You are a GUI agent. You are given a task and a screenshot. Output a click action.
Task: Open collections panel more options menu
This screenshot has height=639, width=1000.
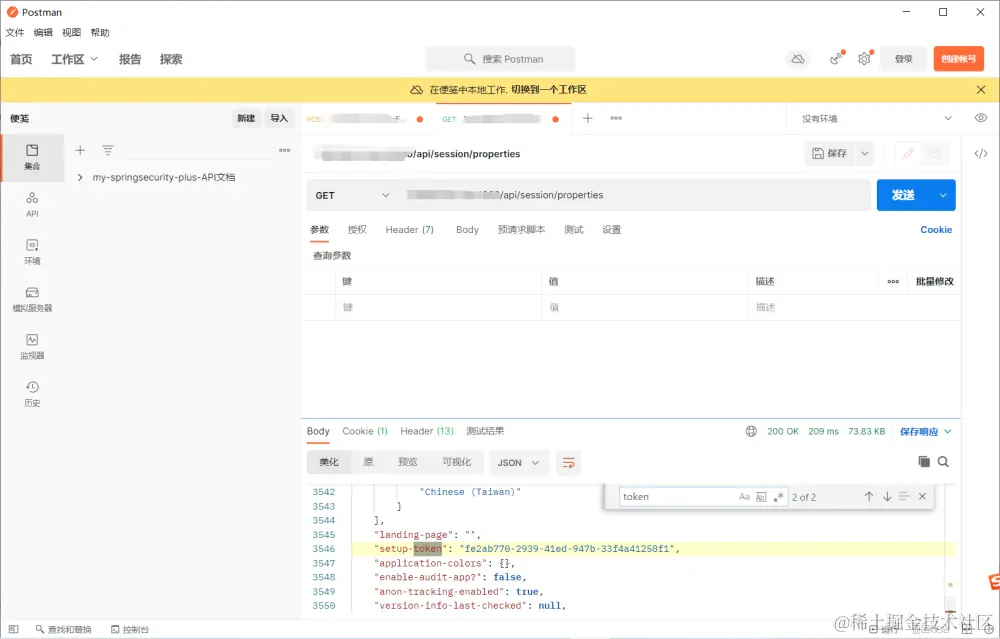click(284, 151)
